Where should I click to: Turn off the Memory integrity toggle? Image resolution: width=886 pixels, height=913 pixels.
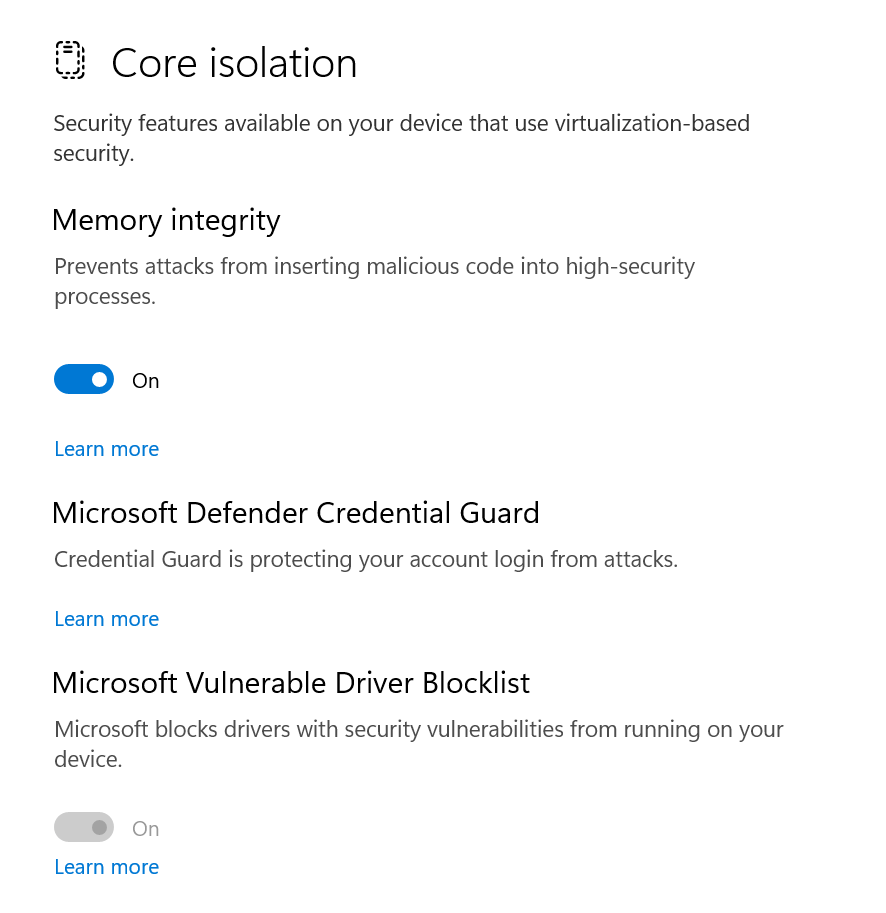(84, 380)
